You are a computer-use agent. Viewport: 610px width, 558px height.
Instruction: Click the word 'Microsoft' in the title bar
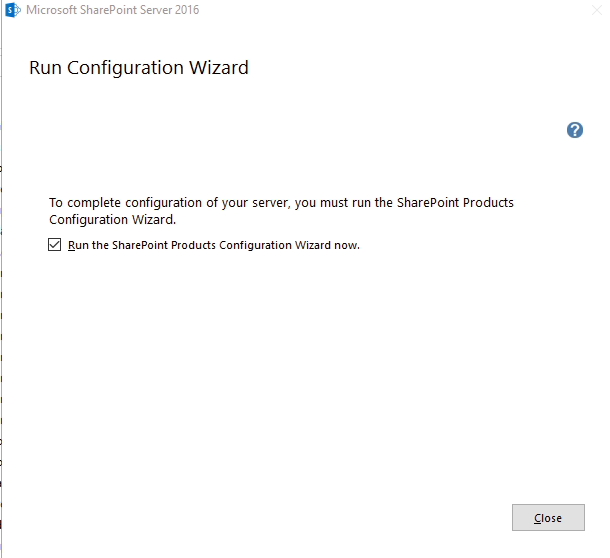[x=51, y=10]
